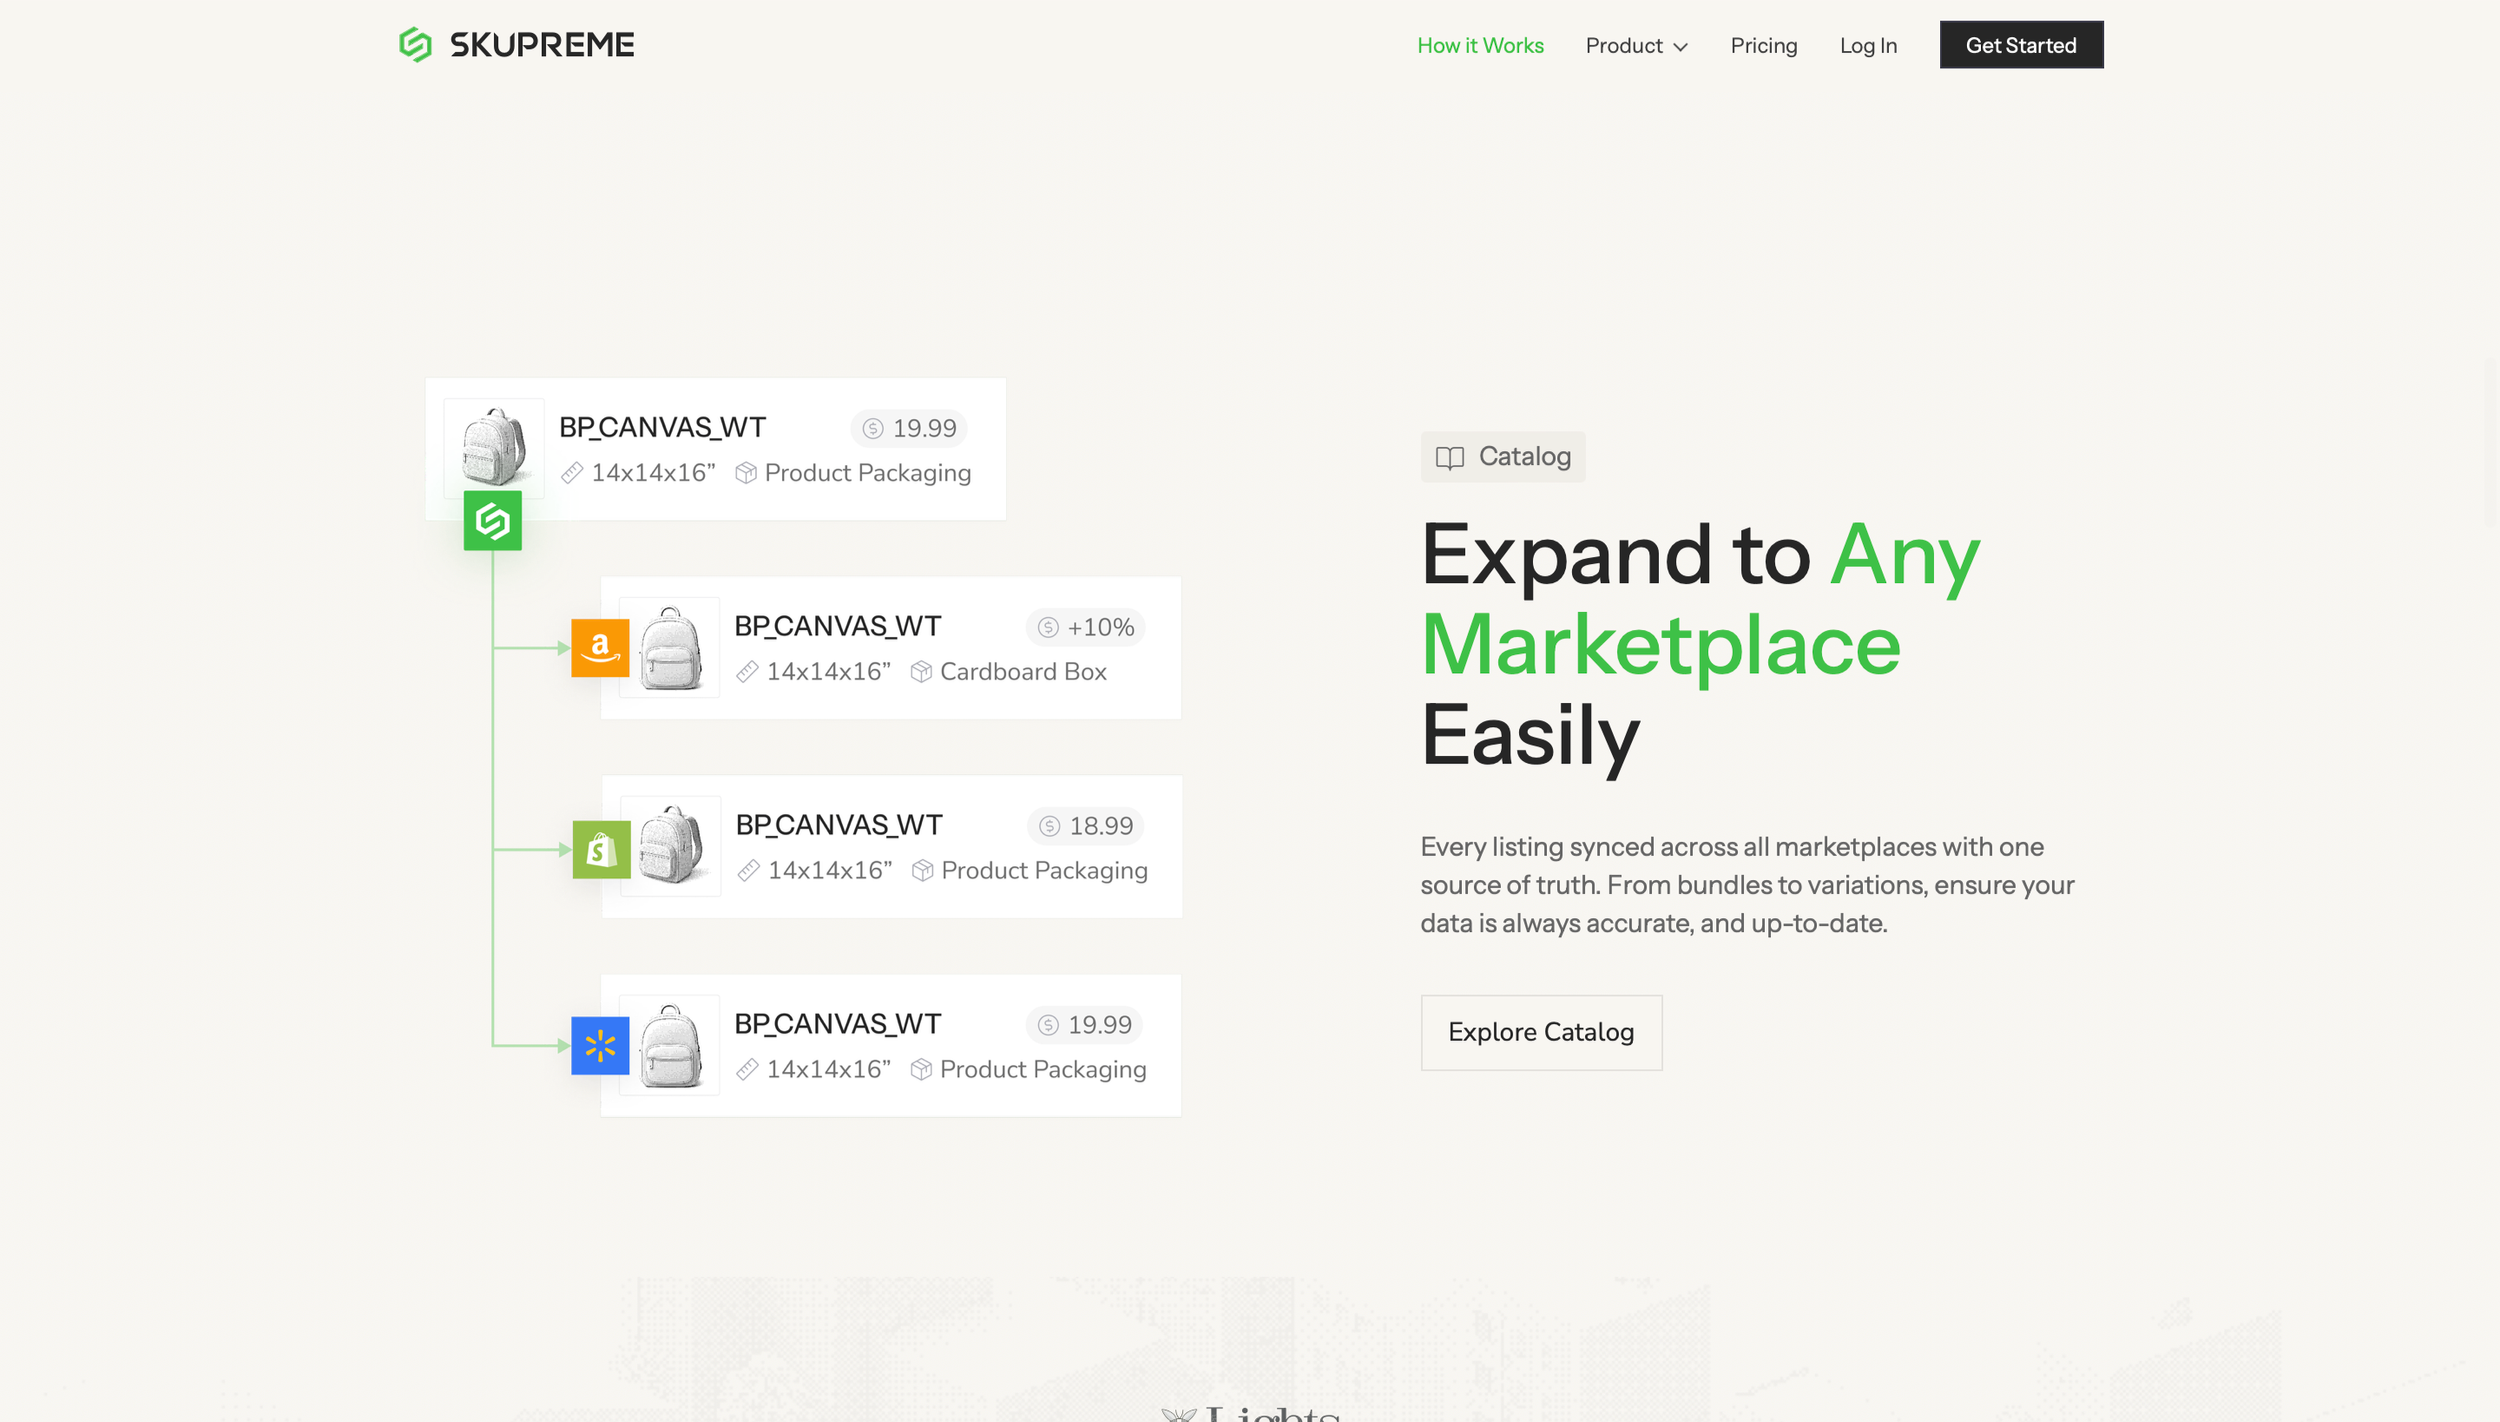Click the orange Amazon marketplace icon
Screen dimensions: 2500x1422
(x=600, y=648)
